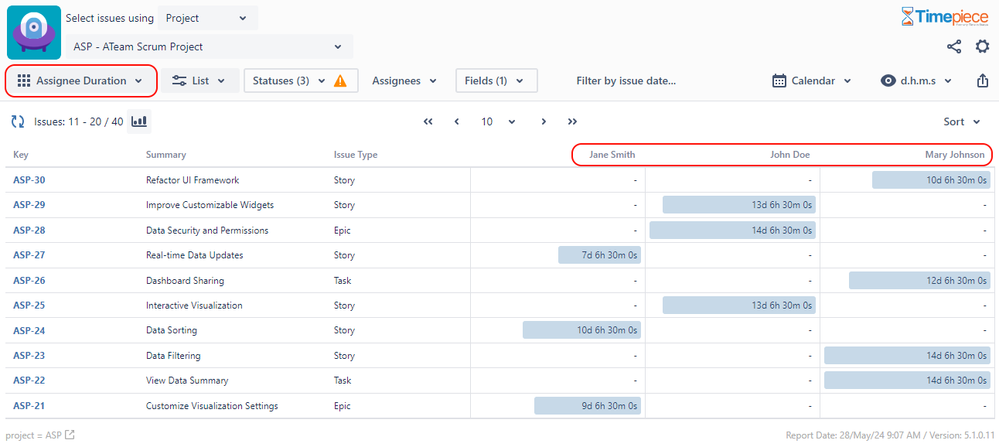
Task: Click the export icon at top right
Action: [982, 81]
